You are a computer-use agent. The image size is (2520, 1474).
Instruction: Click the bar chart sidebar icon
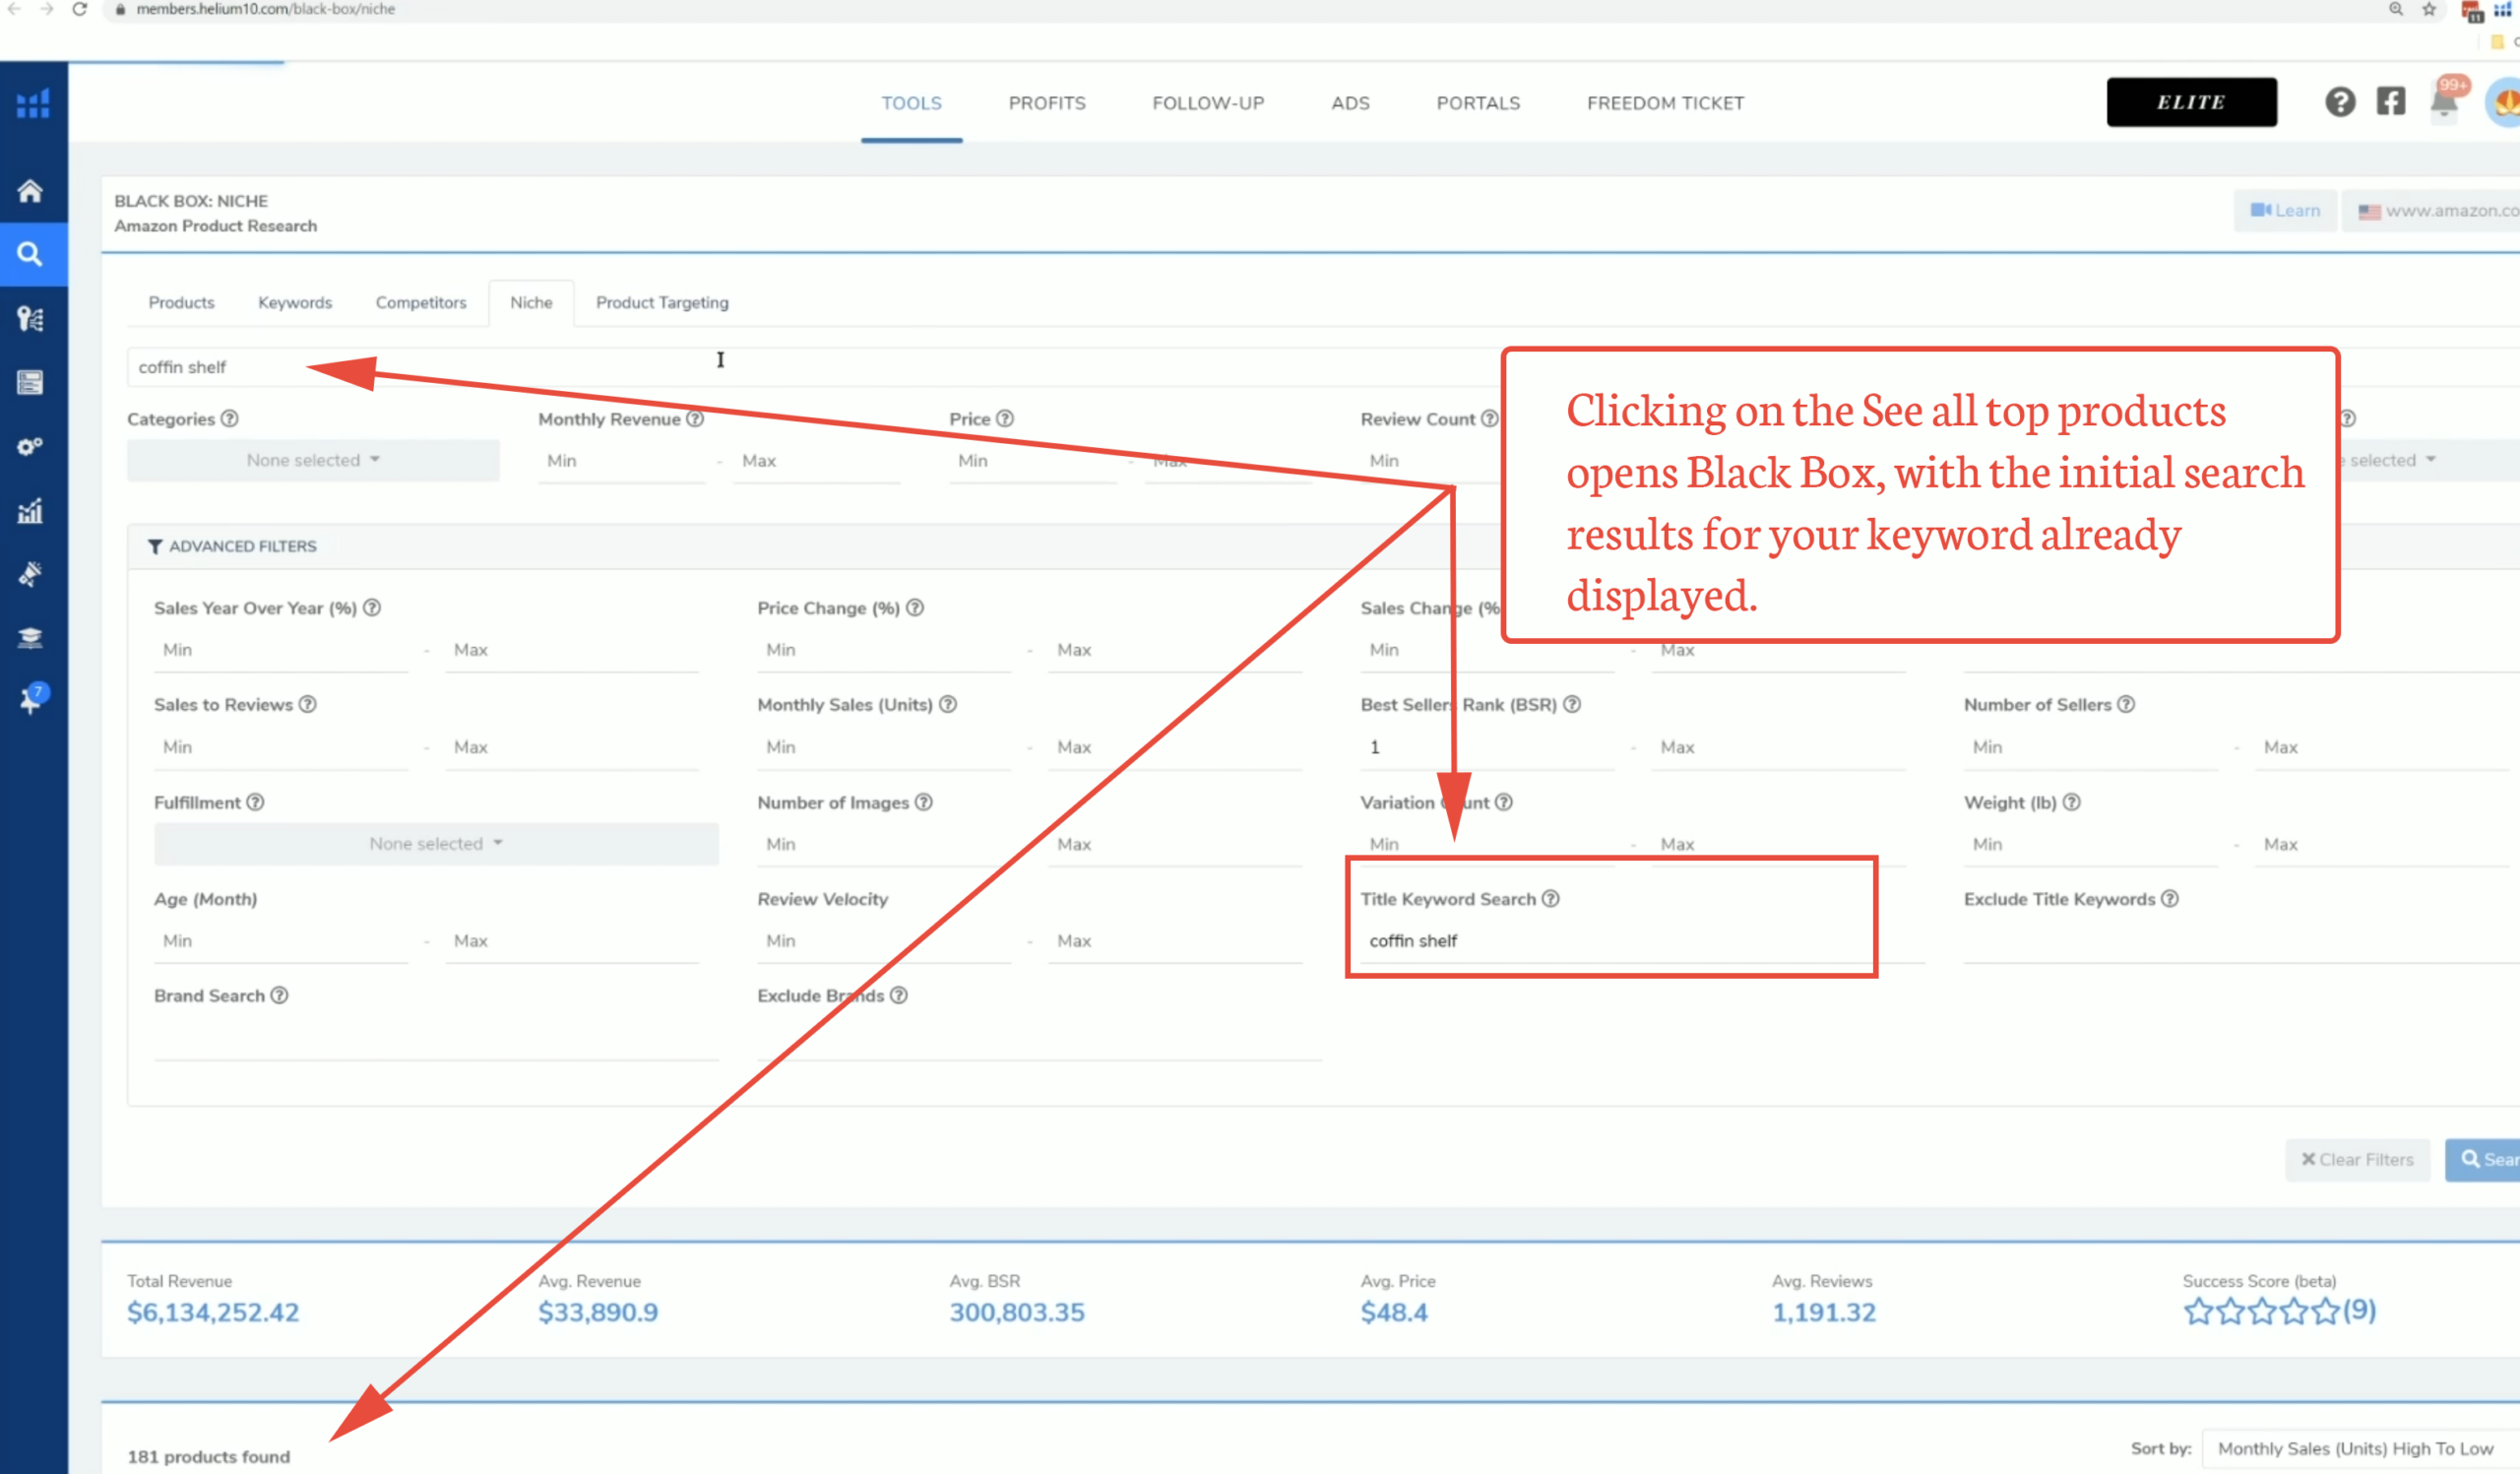(30, 511)
